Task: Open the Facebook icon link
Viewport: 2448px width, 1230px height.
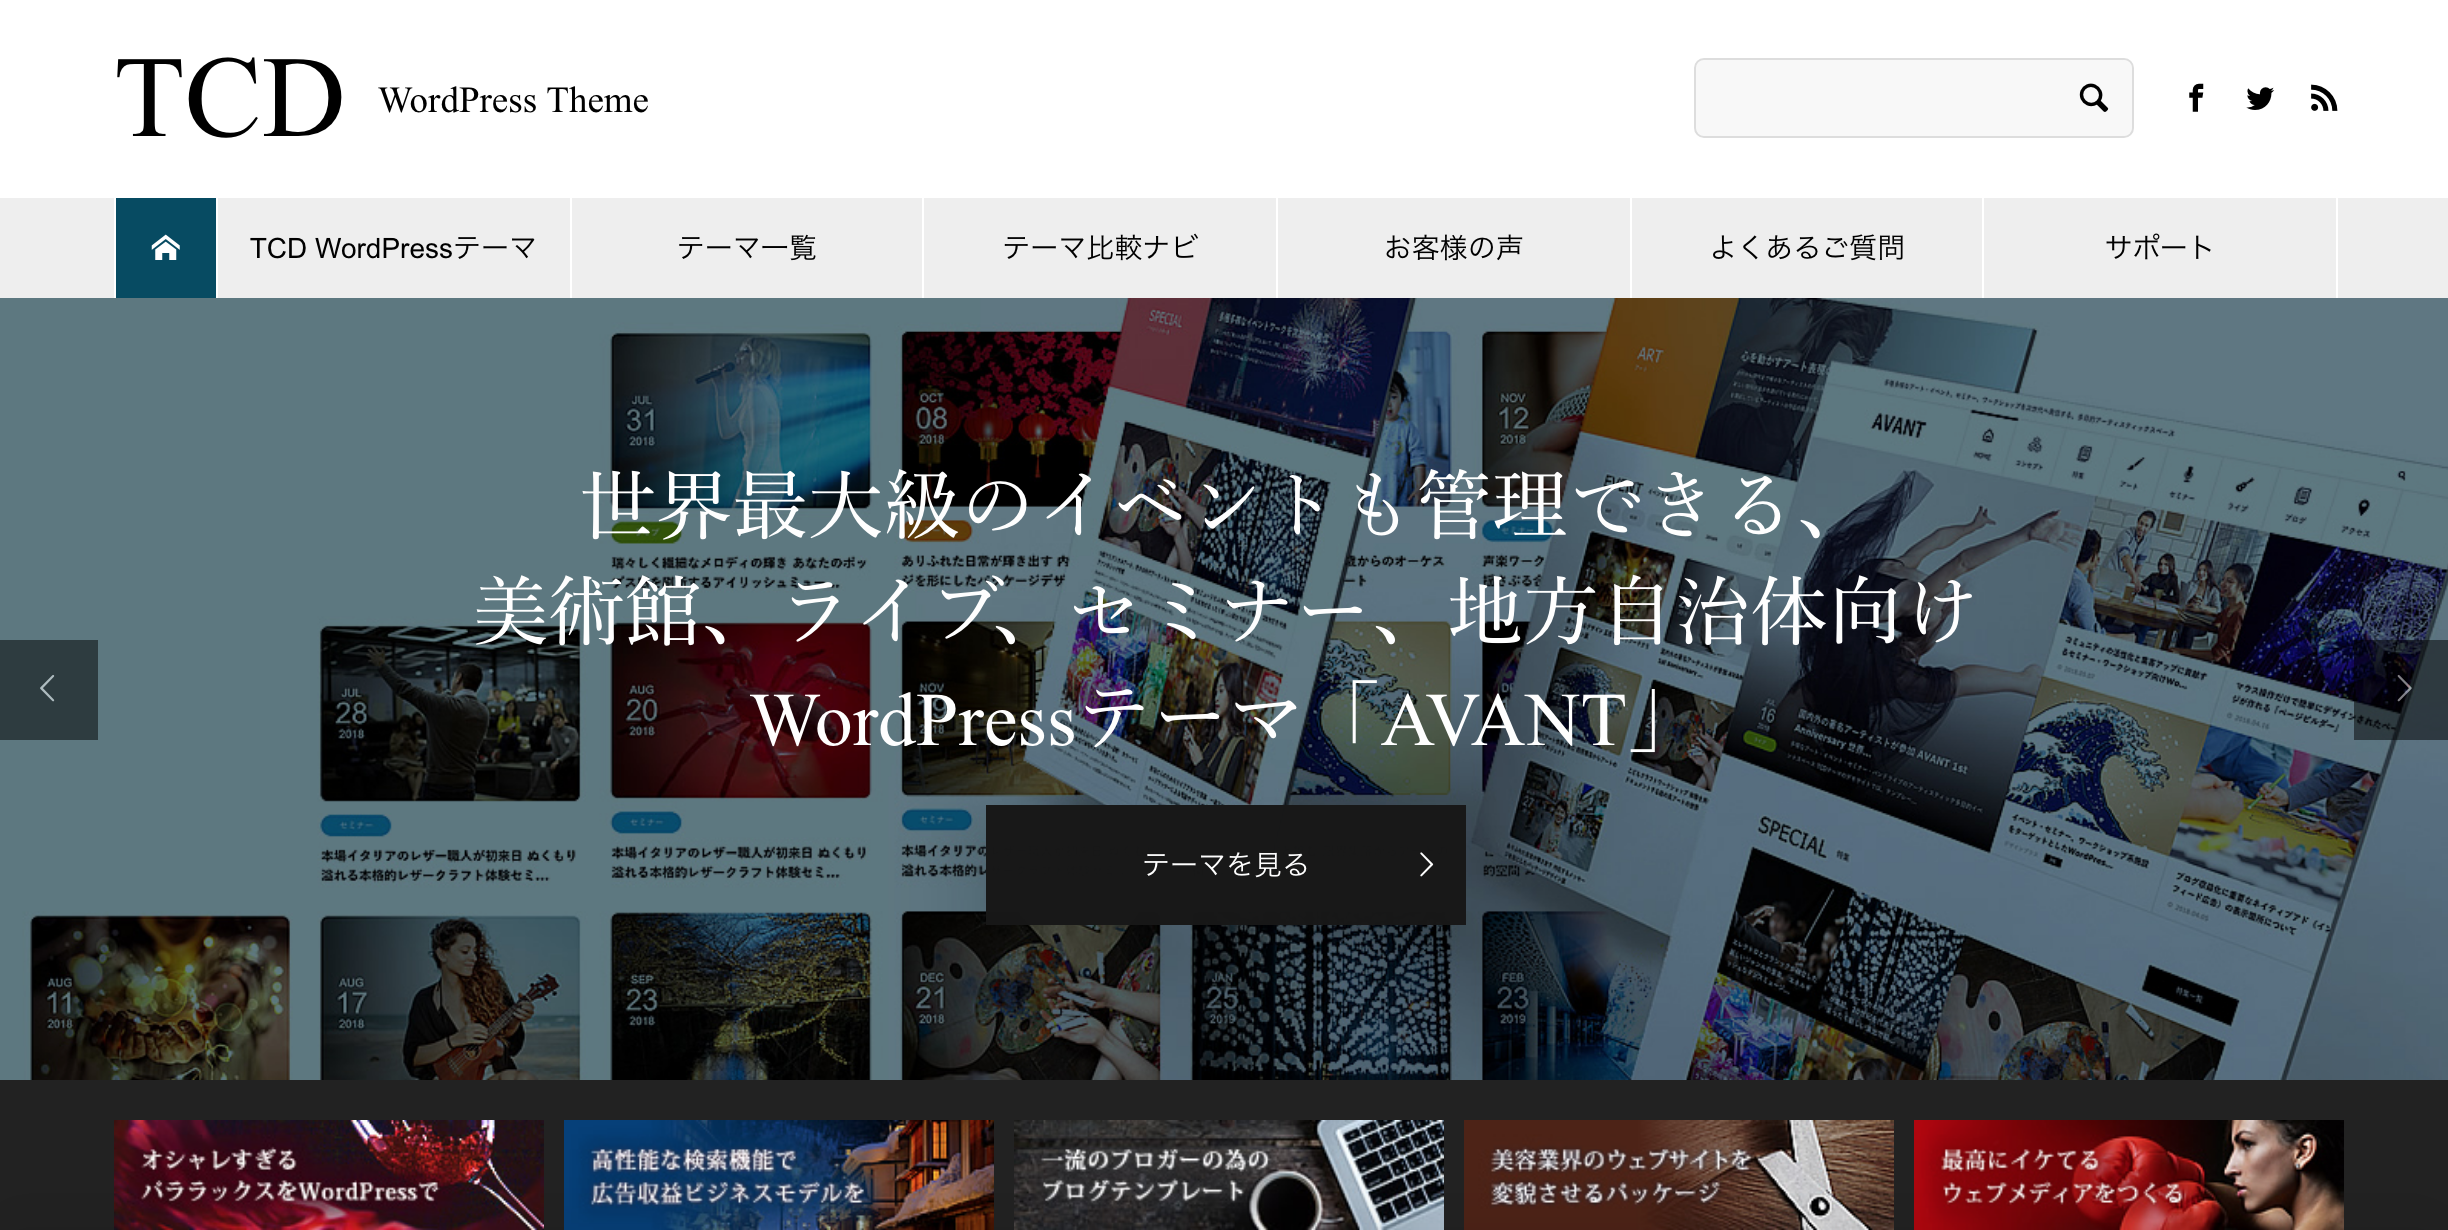Action: [2196, 98]
